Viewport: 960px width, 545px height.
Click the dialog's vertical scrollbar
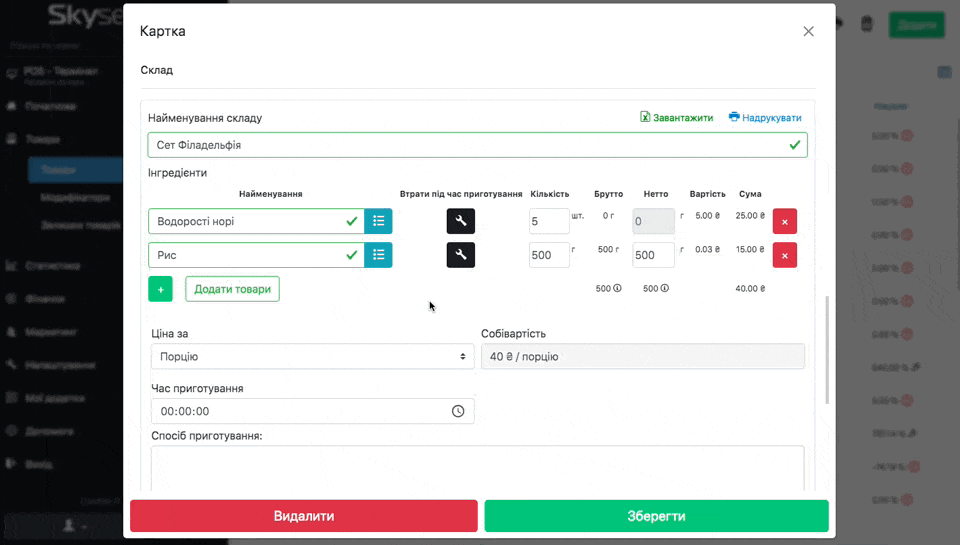click(827, 350)
